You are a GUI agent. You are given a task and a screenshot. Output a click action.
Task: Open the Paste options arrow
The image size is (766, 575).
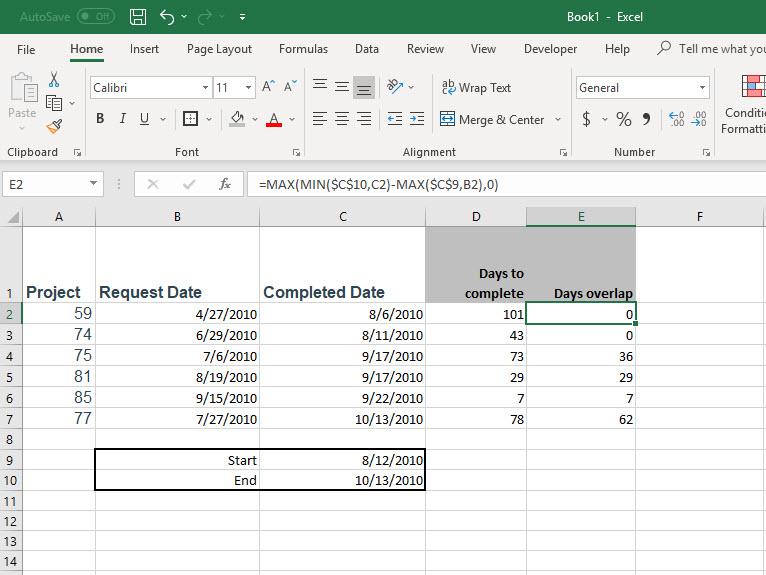pos(22,128)
